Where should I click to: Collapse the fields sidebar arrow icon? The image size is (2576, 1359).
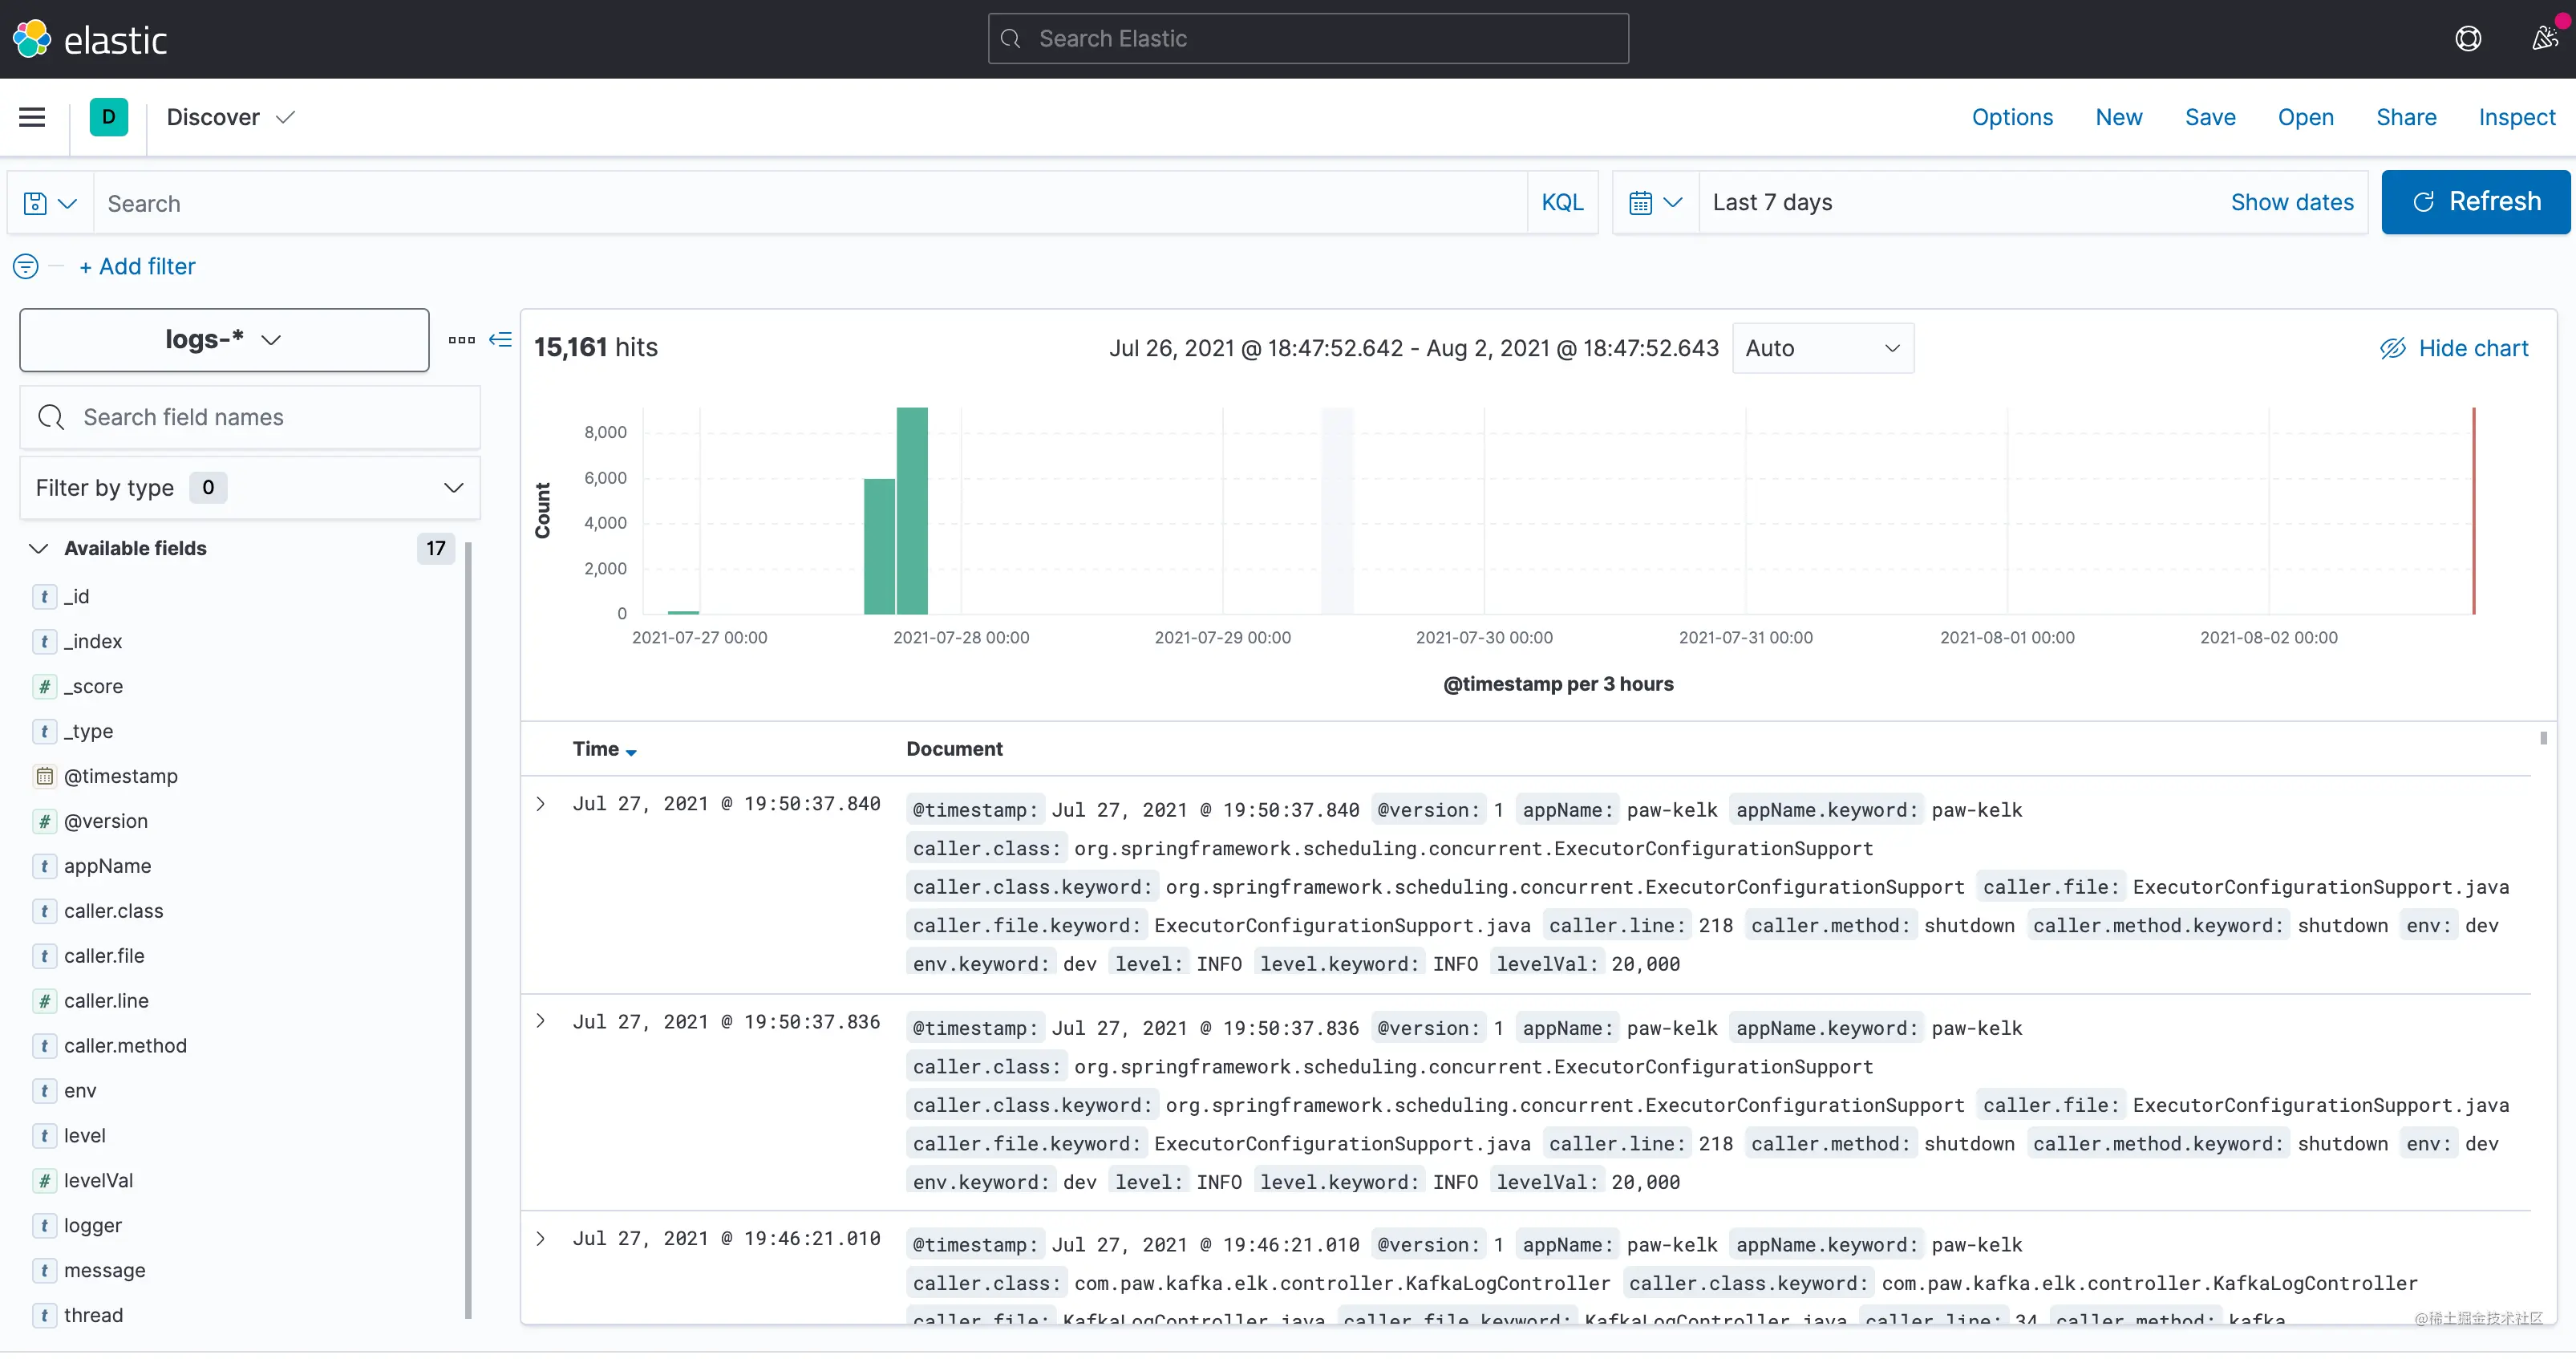500,340
